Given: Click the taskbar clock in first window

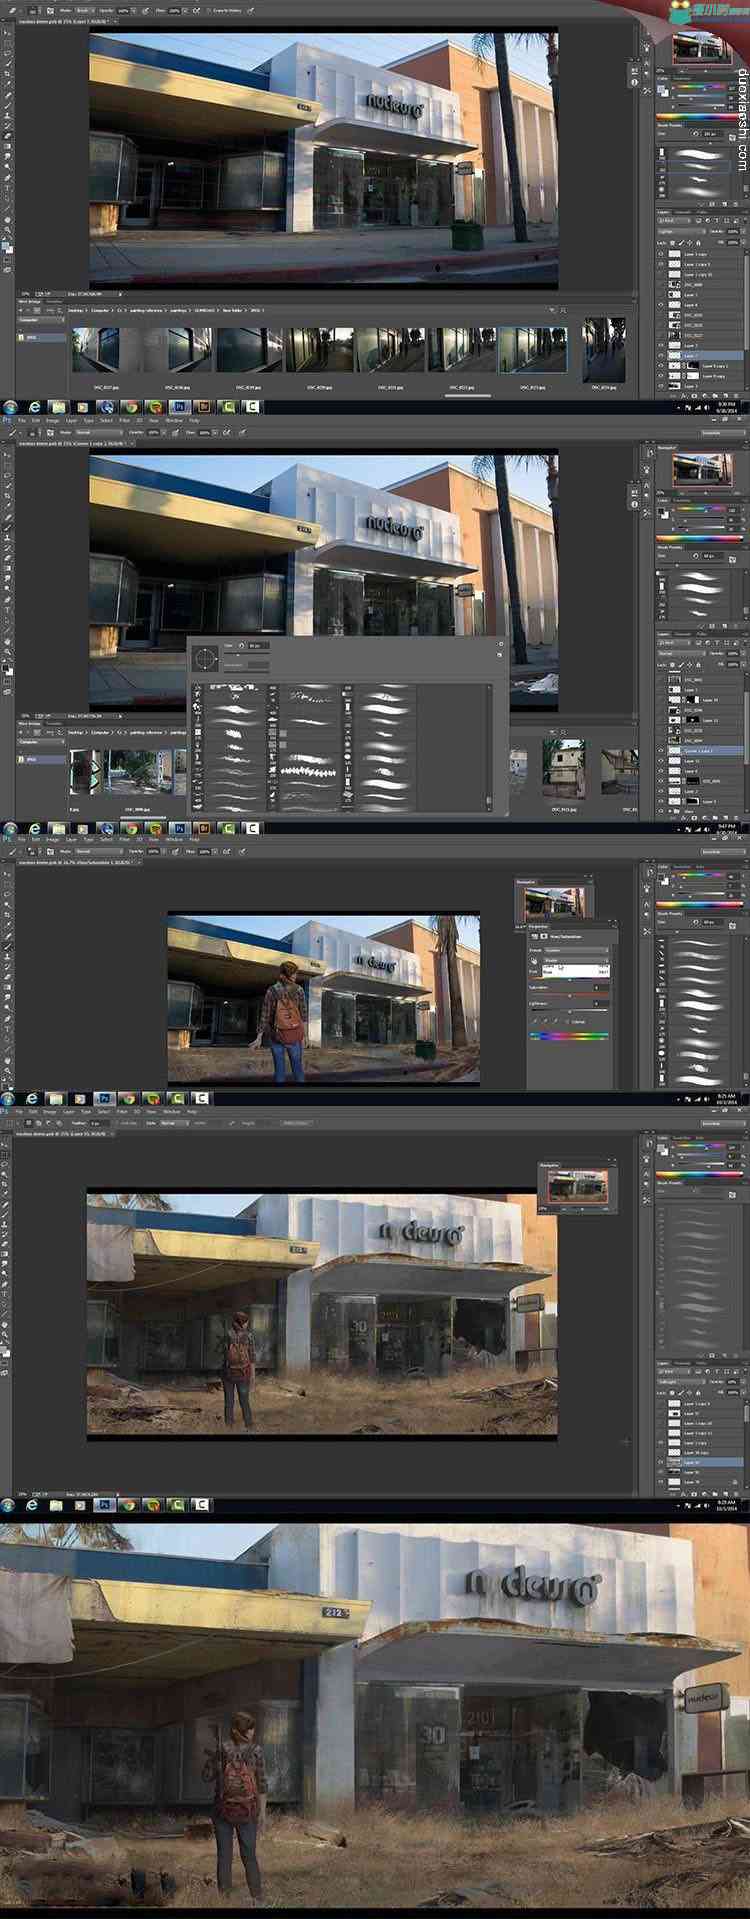Looking at the screenshot, I should (726, 408).
